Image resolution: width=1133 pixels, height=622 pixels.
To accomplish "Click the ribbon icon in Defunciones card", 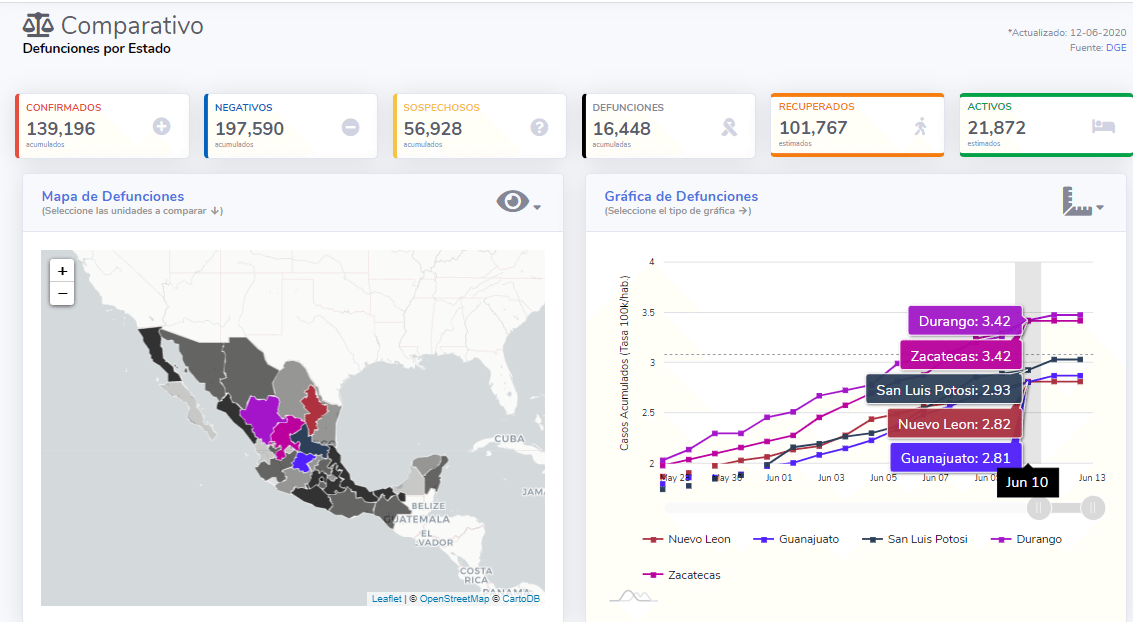I will click(x=729, y=127).
